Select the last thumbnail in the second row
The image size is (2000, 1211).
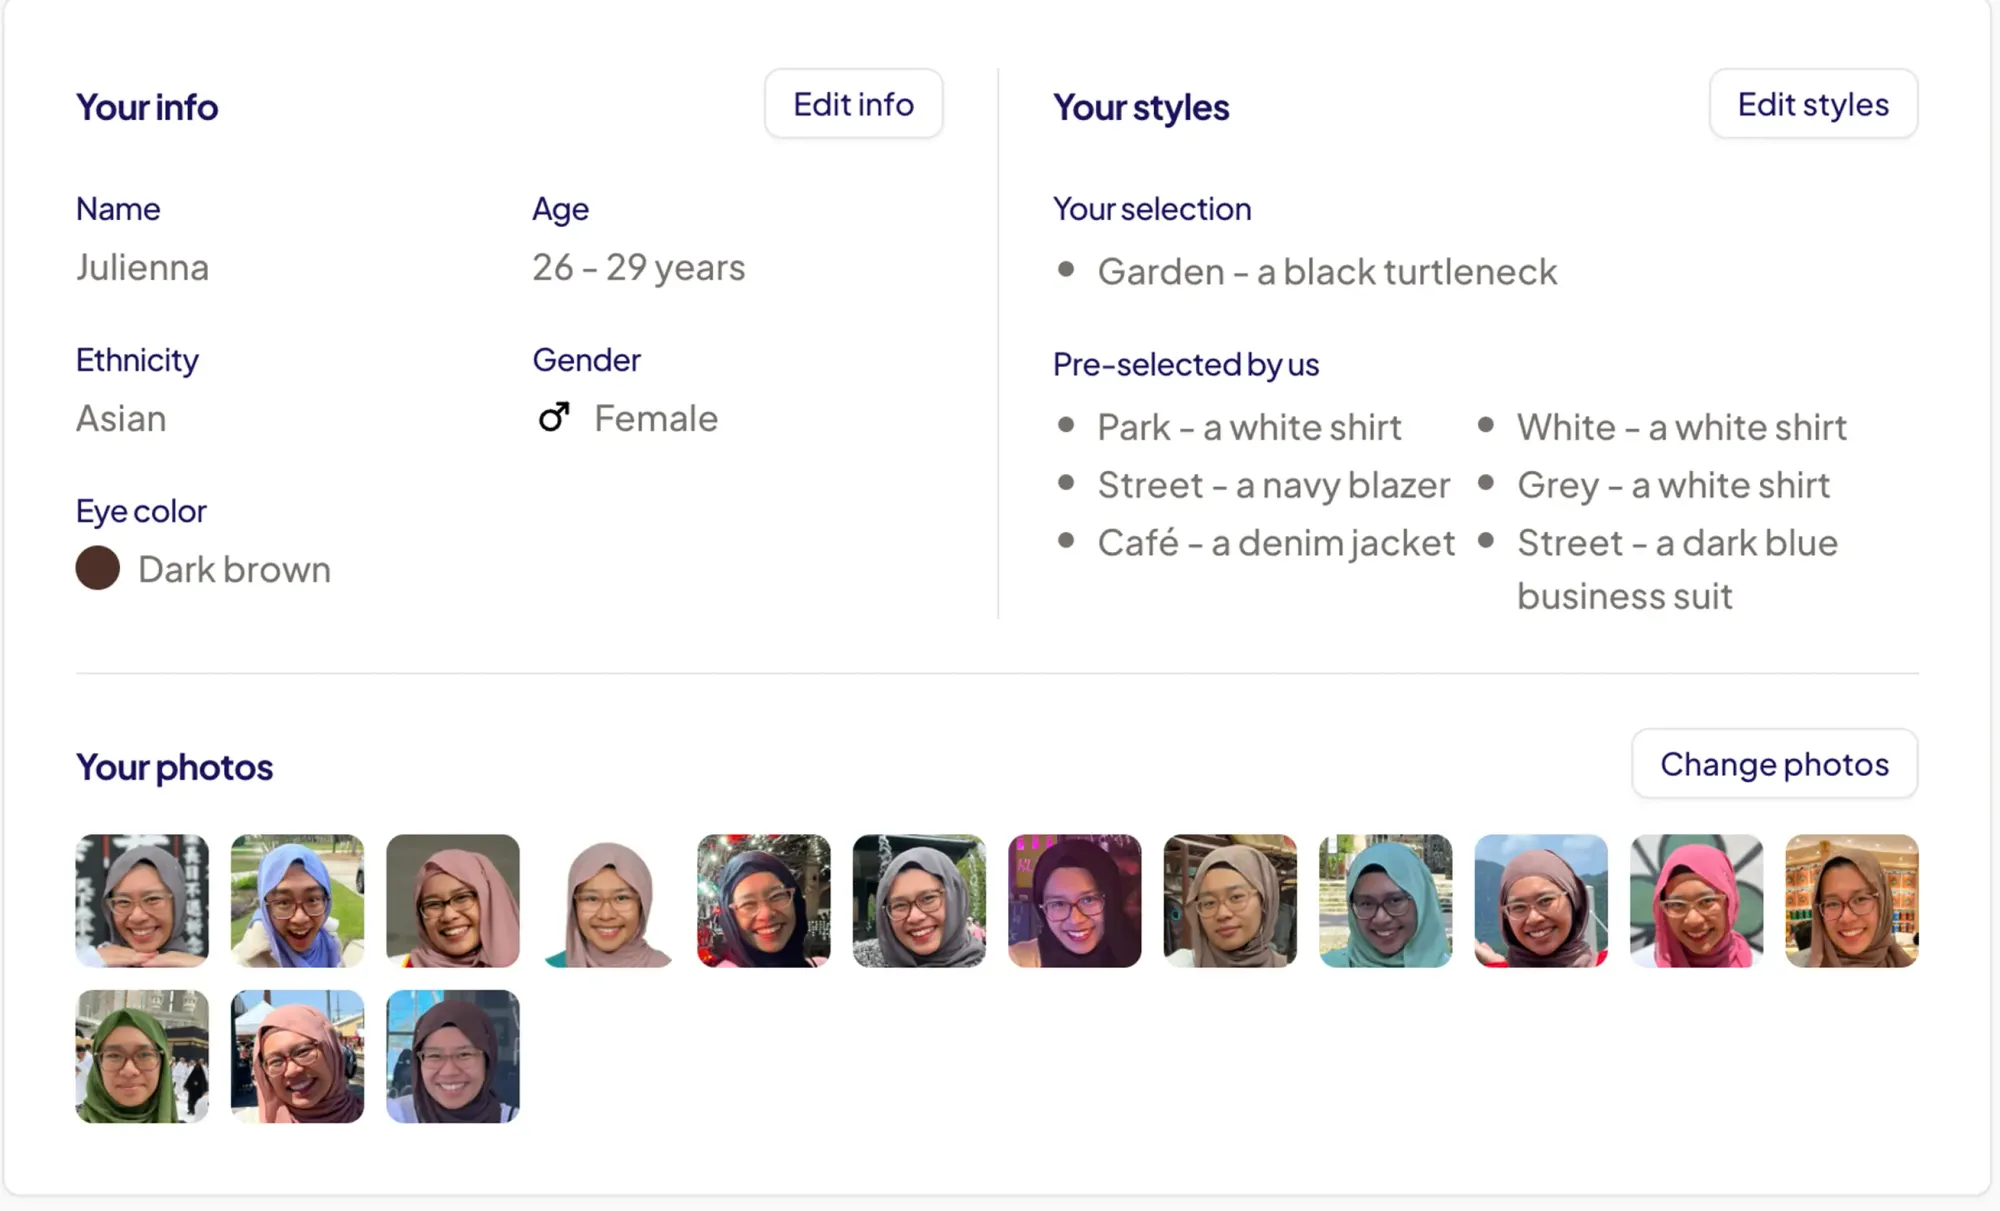[x=452, y=1055]
